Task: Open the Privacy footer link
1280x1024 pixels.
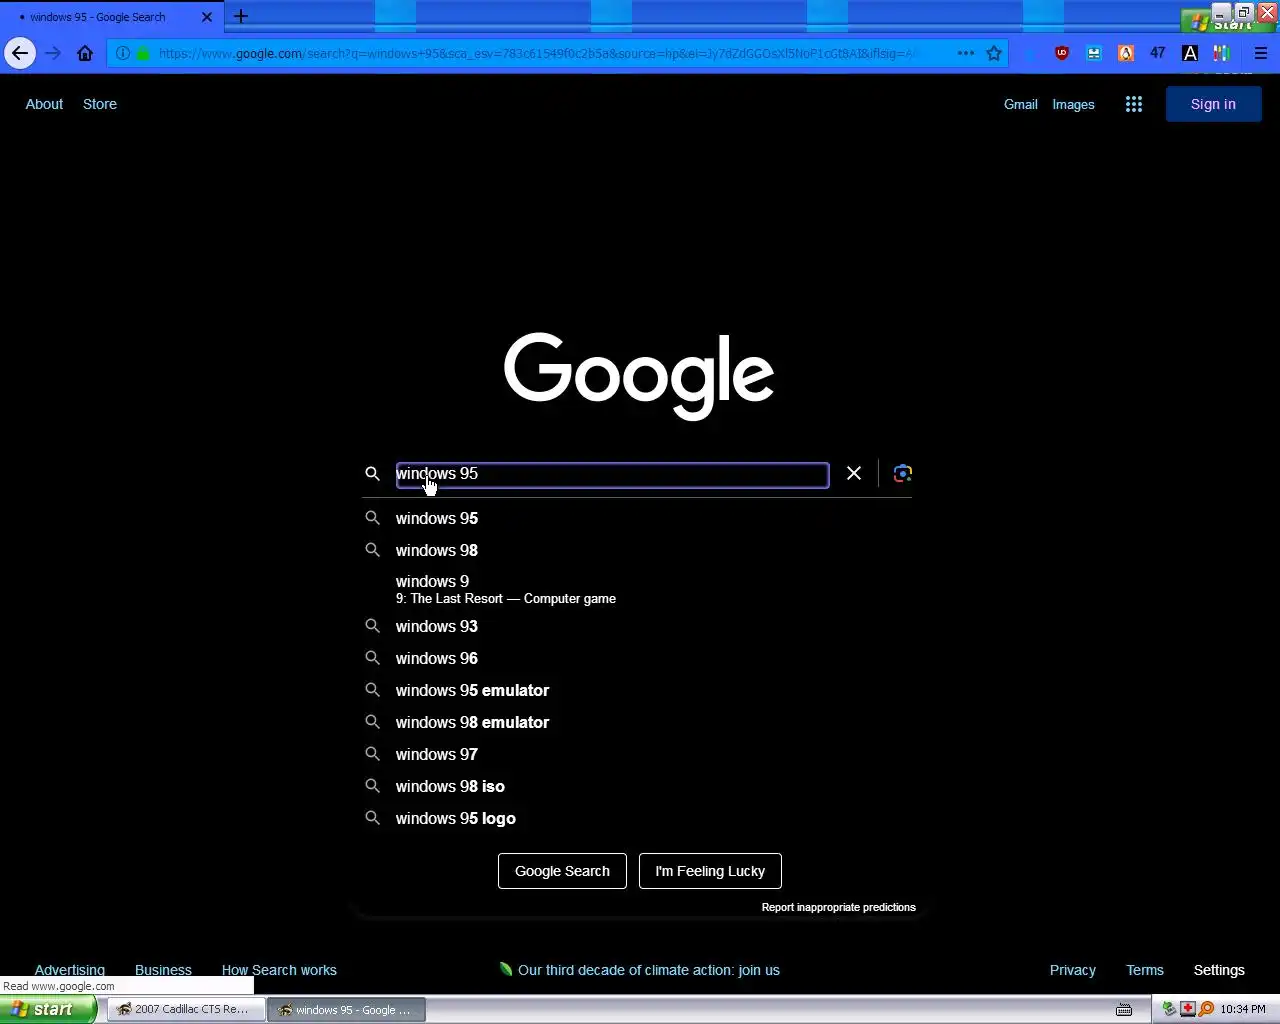Action: pyautogui.click(x=1072, y=970)
